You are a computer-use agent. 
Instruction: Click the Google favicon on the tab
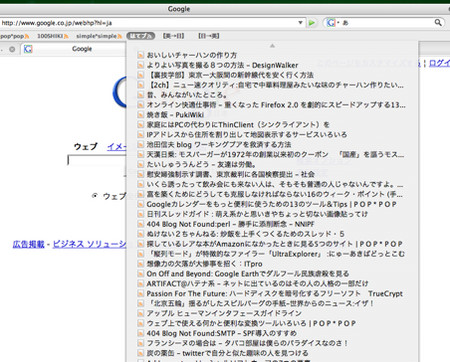(28, 49)
